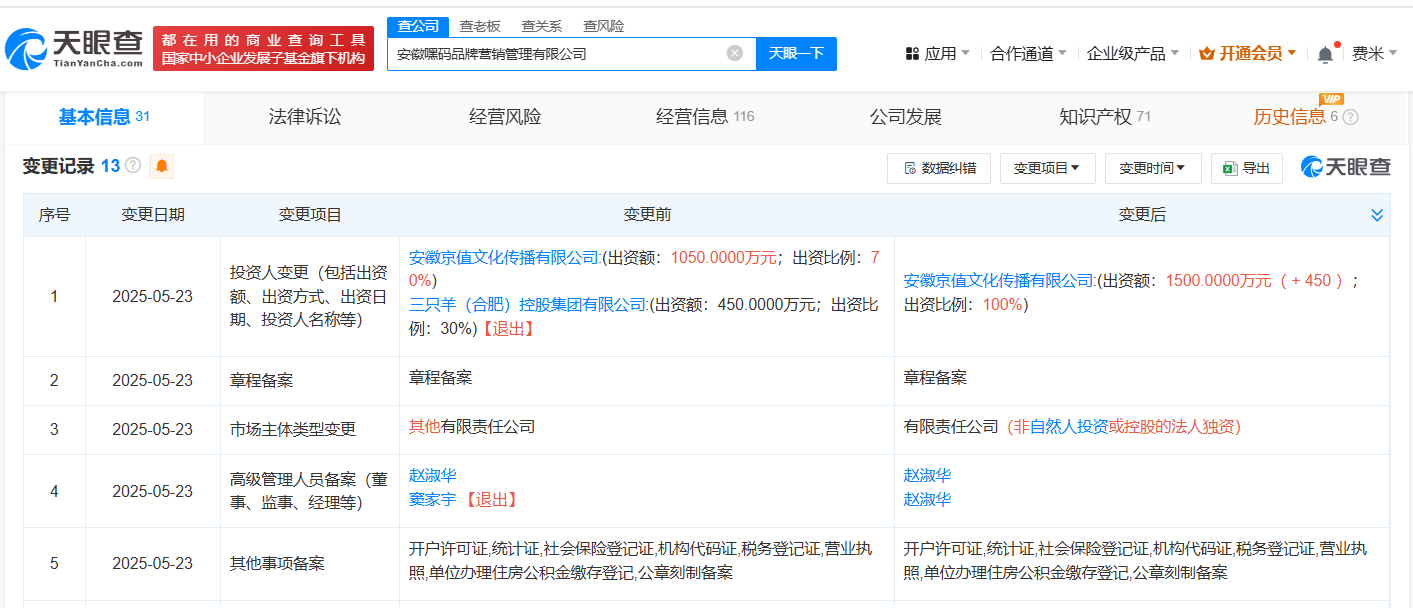Image resolution: width=1413 pixels, height=608 pixels.
Task: Open first 赵淑华 link in 变更后 column
Action: (927, 475)
